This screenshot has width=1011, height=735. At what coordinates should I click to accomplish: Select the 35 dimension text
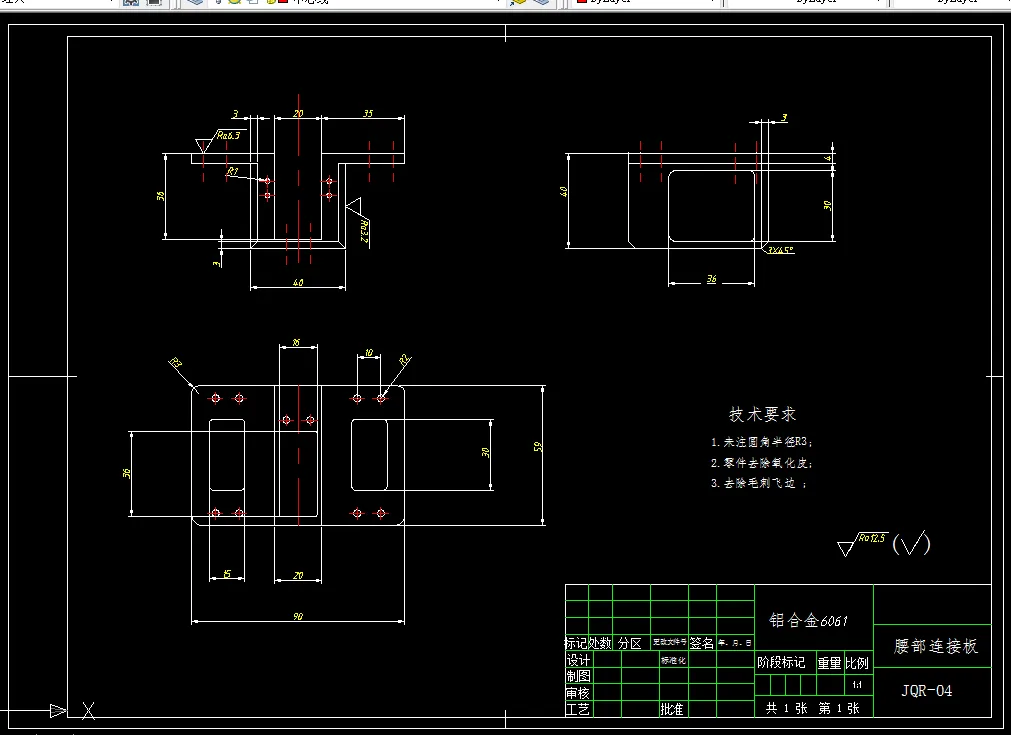click(x=368, y=113)
